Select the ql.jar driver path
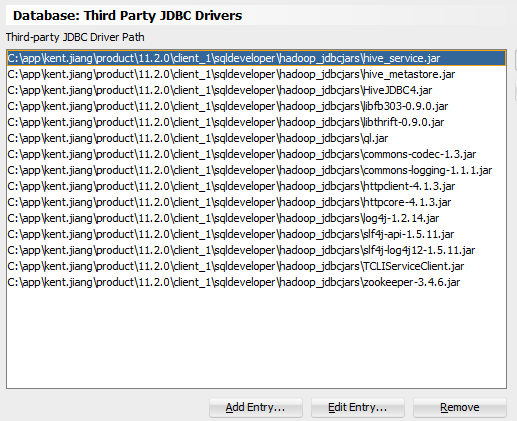517x421 pixels. pyautogui.click(x=256, y=138)
